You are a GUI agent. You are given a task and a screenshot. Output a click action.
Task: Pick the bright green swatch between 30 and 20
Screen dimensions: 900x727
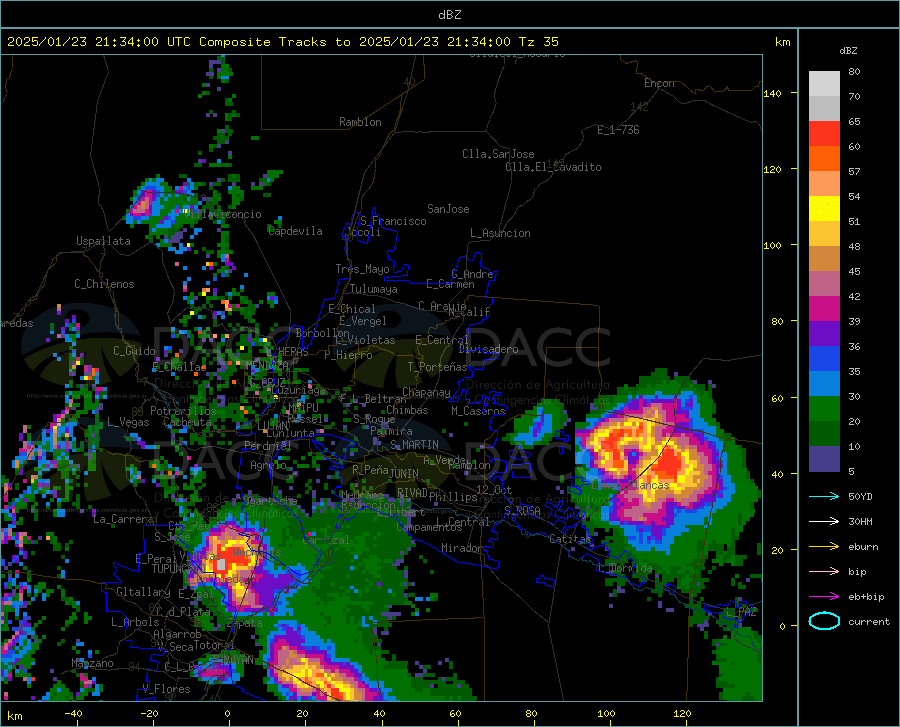tap(824, 409)
